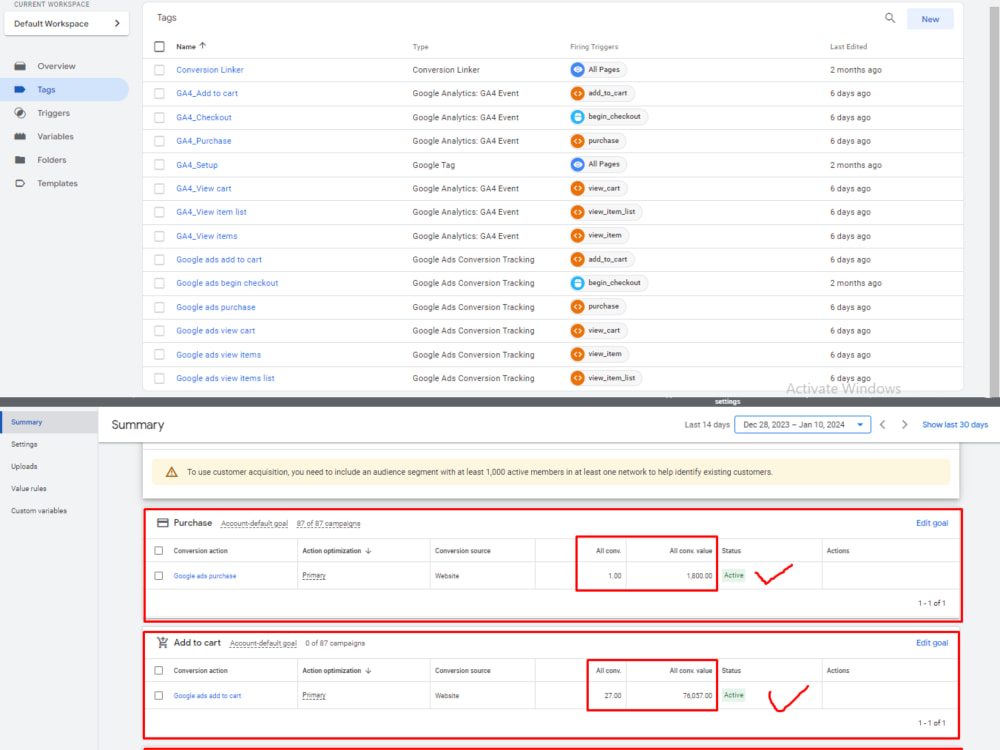
Task: Go to previous date range arrow
Action: (x=883, y=425)
